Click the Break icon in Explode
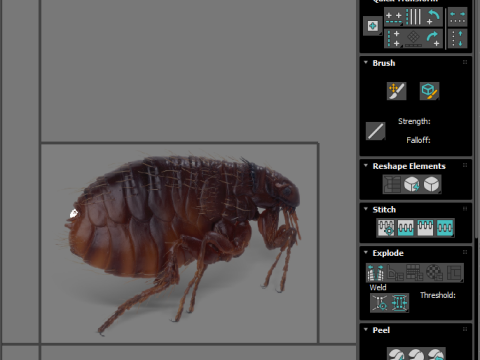This screenshot has width=480, height=360. [x=376, y=273]
